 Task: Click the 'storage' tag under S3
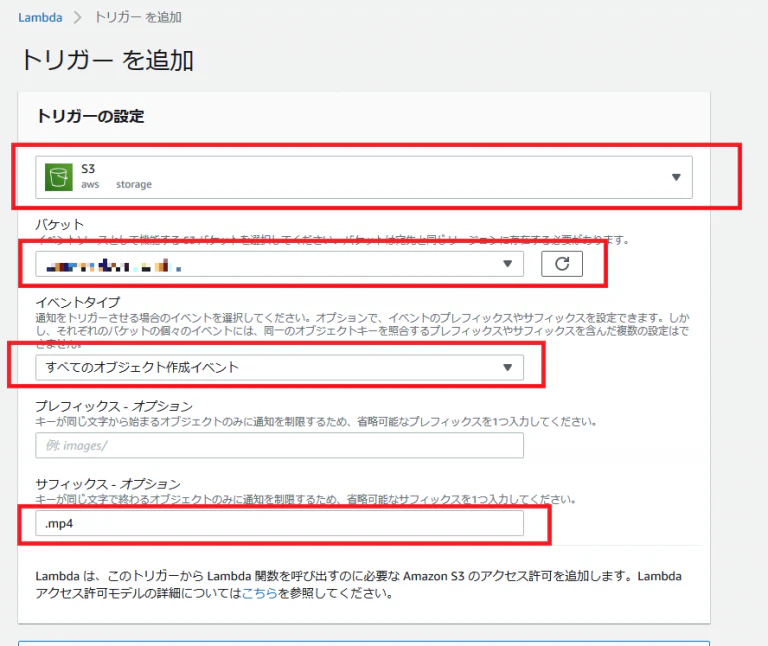(x=134, y=185)
